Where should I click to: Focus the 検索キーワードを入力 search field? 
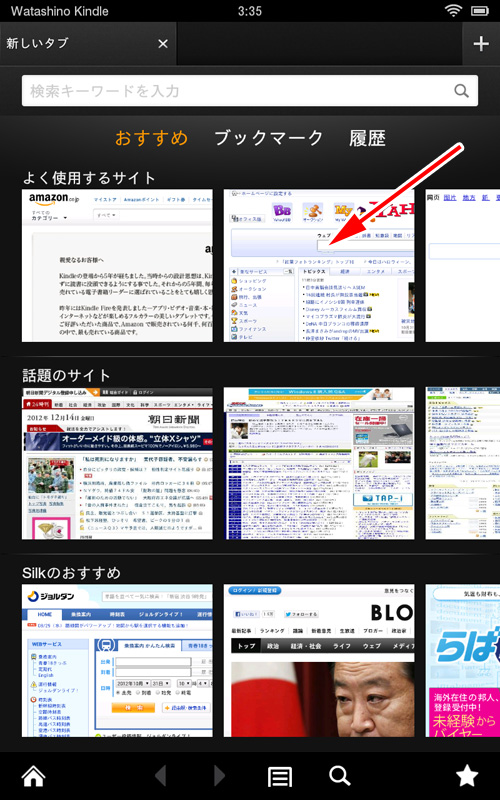click(250, 91)
